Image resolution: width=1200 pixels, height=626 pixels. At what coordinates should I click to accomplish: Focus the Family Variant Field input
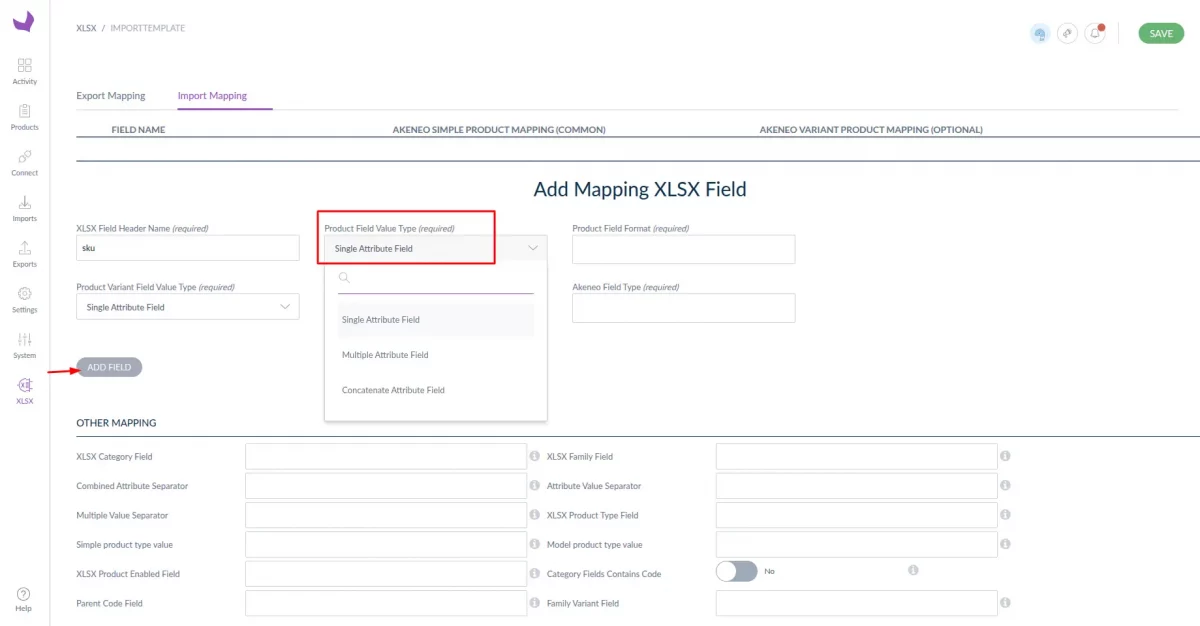(857, 603)
